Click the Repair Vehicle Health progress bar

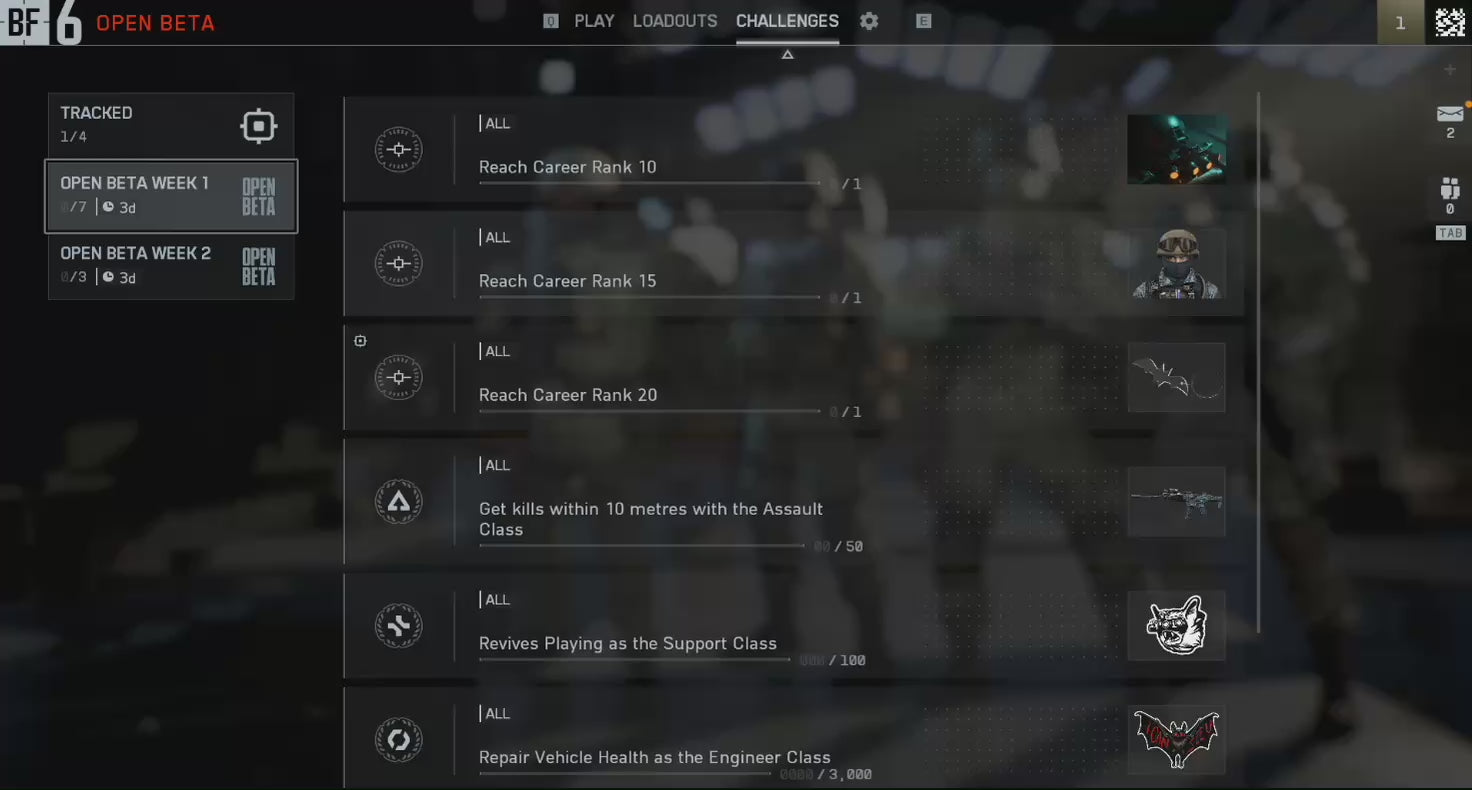[625, 773]
